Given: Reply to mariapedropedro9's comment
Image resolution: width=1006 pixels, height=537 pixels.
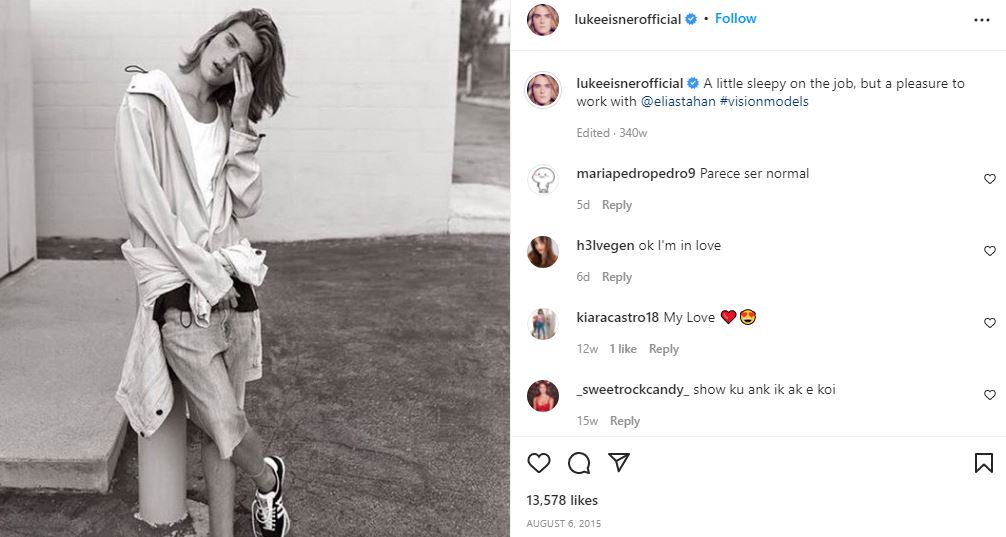Looking at the screenshot, I should tap(617, 205).
